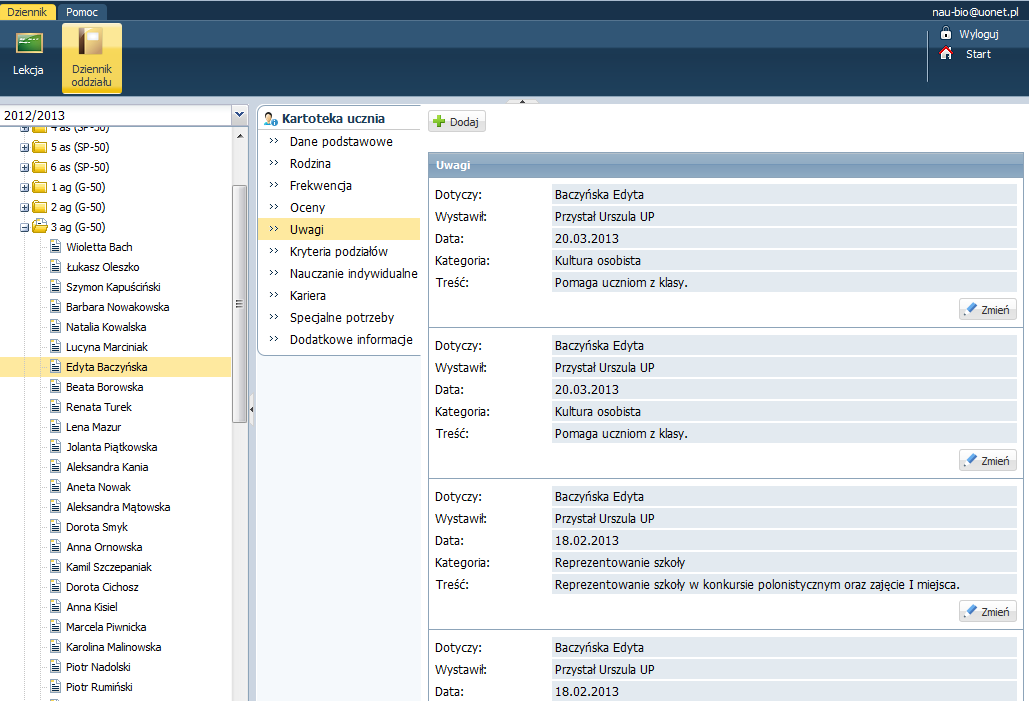
Task: Click the tree scrollbar up arrow
Action: coord(240,136)
